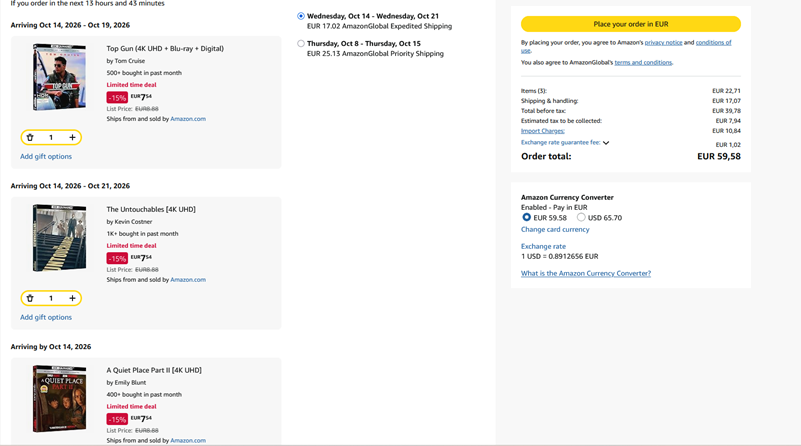Increase The Untouchables quantity with plus
The image size is (801, 446).
pos(73,298)
